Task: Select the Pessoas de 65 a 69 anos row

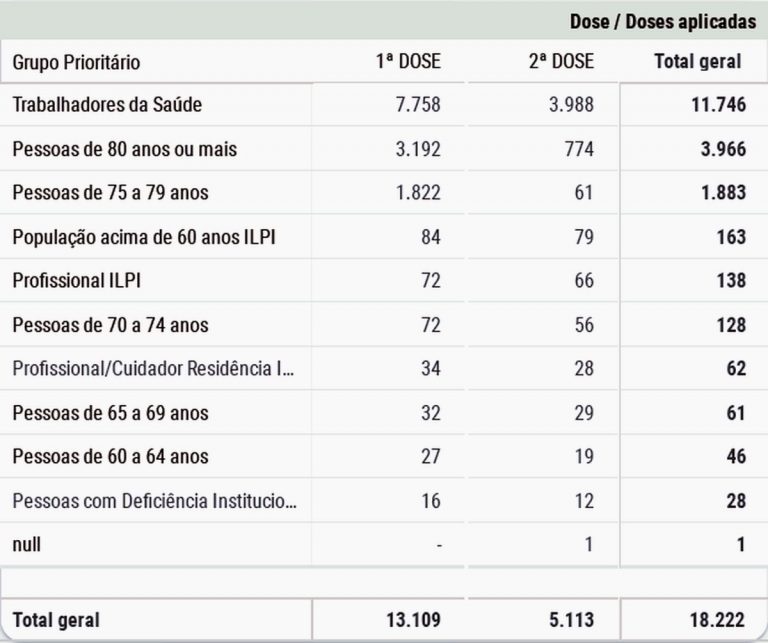Action: [x=110, y=413]
